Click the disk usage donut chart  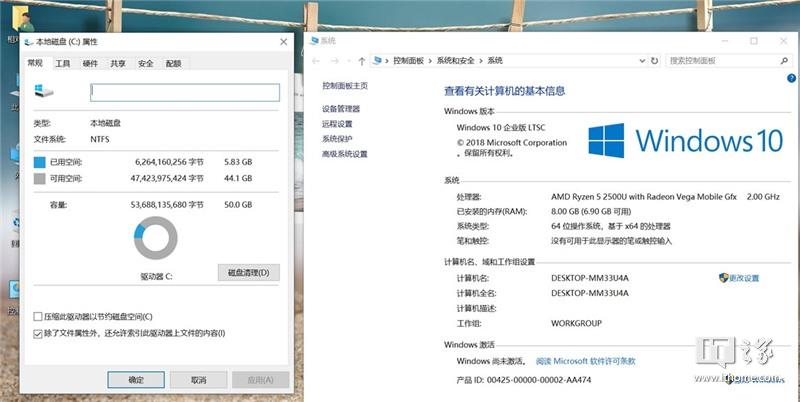156,238
